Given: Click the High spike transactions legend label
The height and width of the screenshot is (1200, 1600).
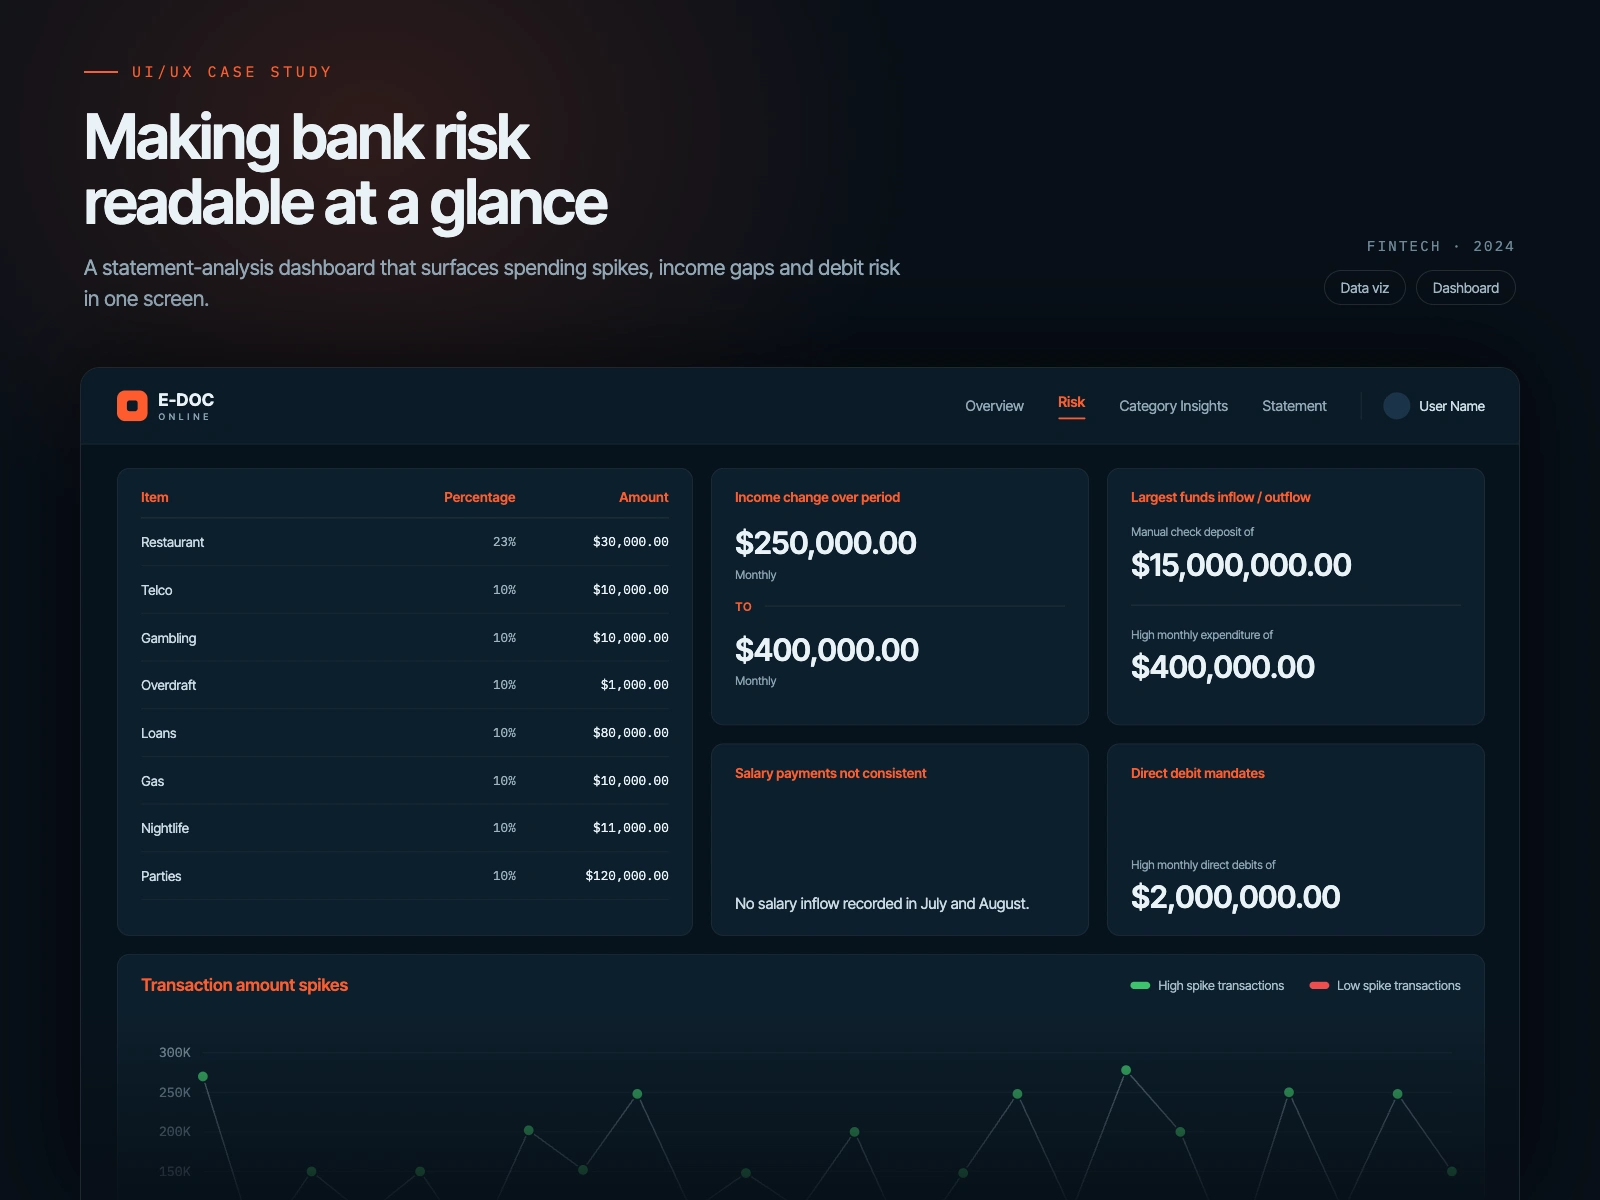Looking at the screenshot, I should pos(1221,986).
